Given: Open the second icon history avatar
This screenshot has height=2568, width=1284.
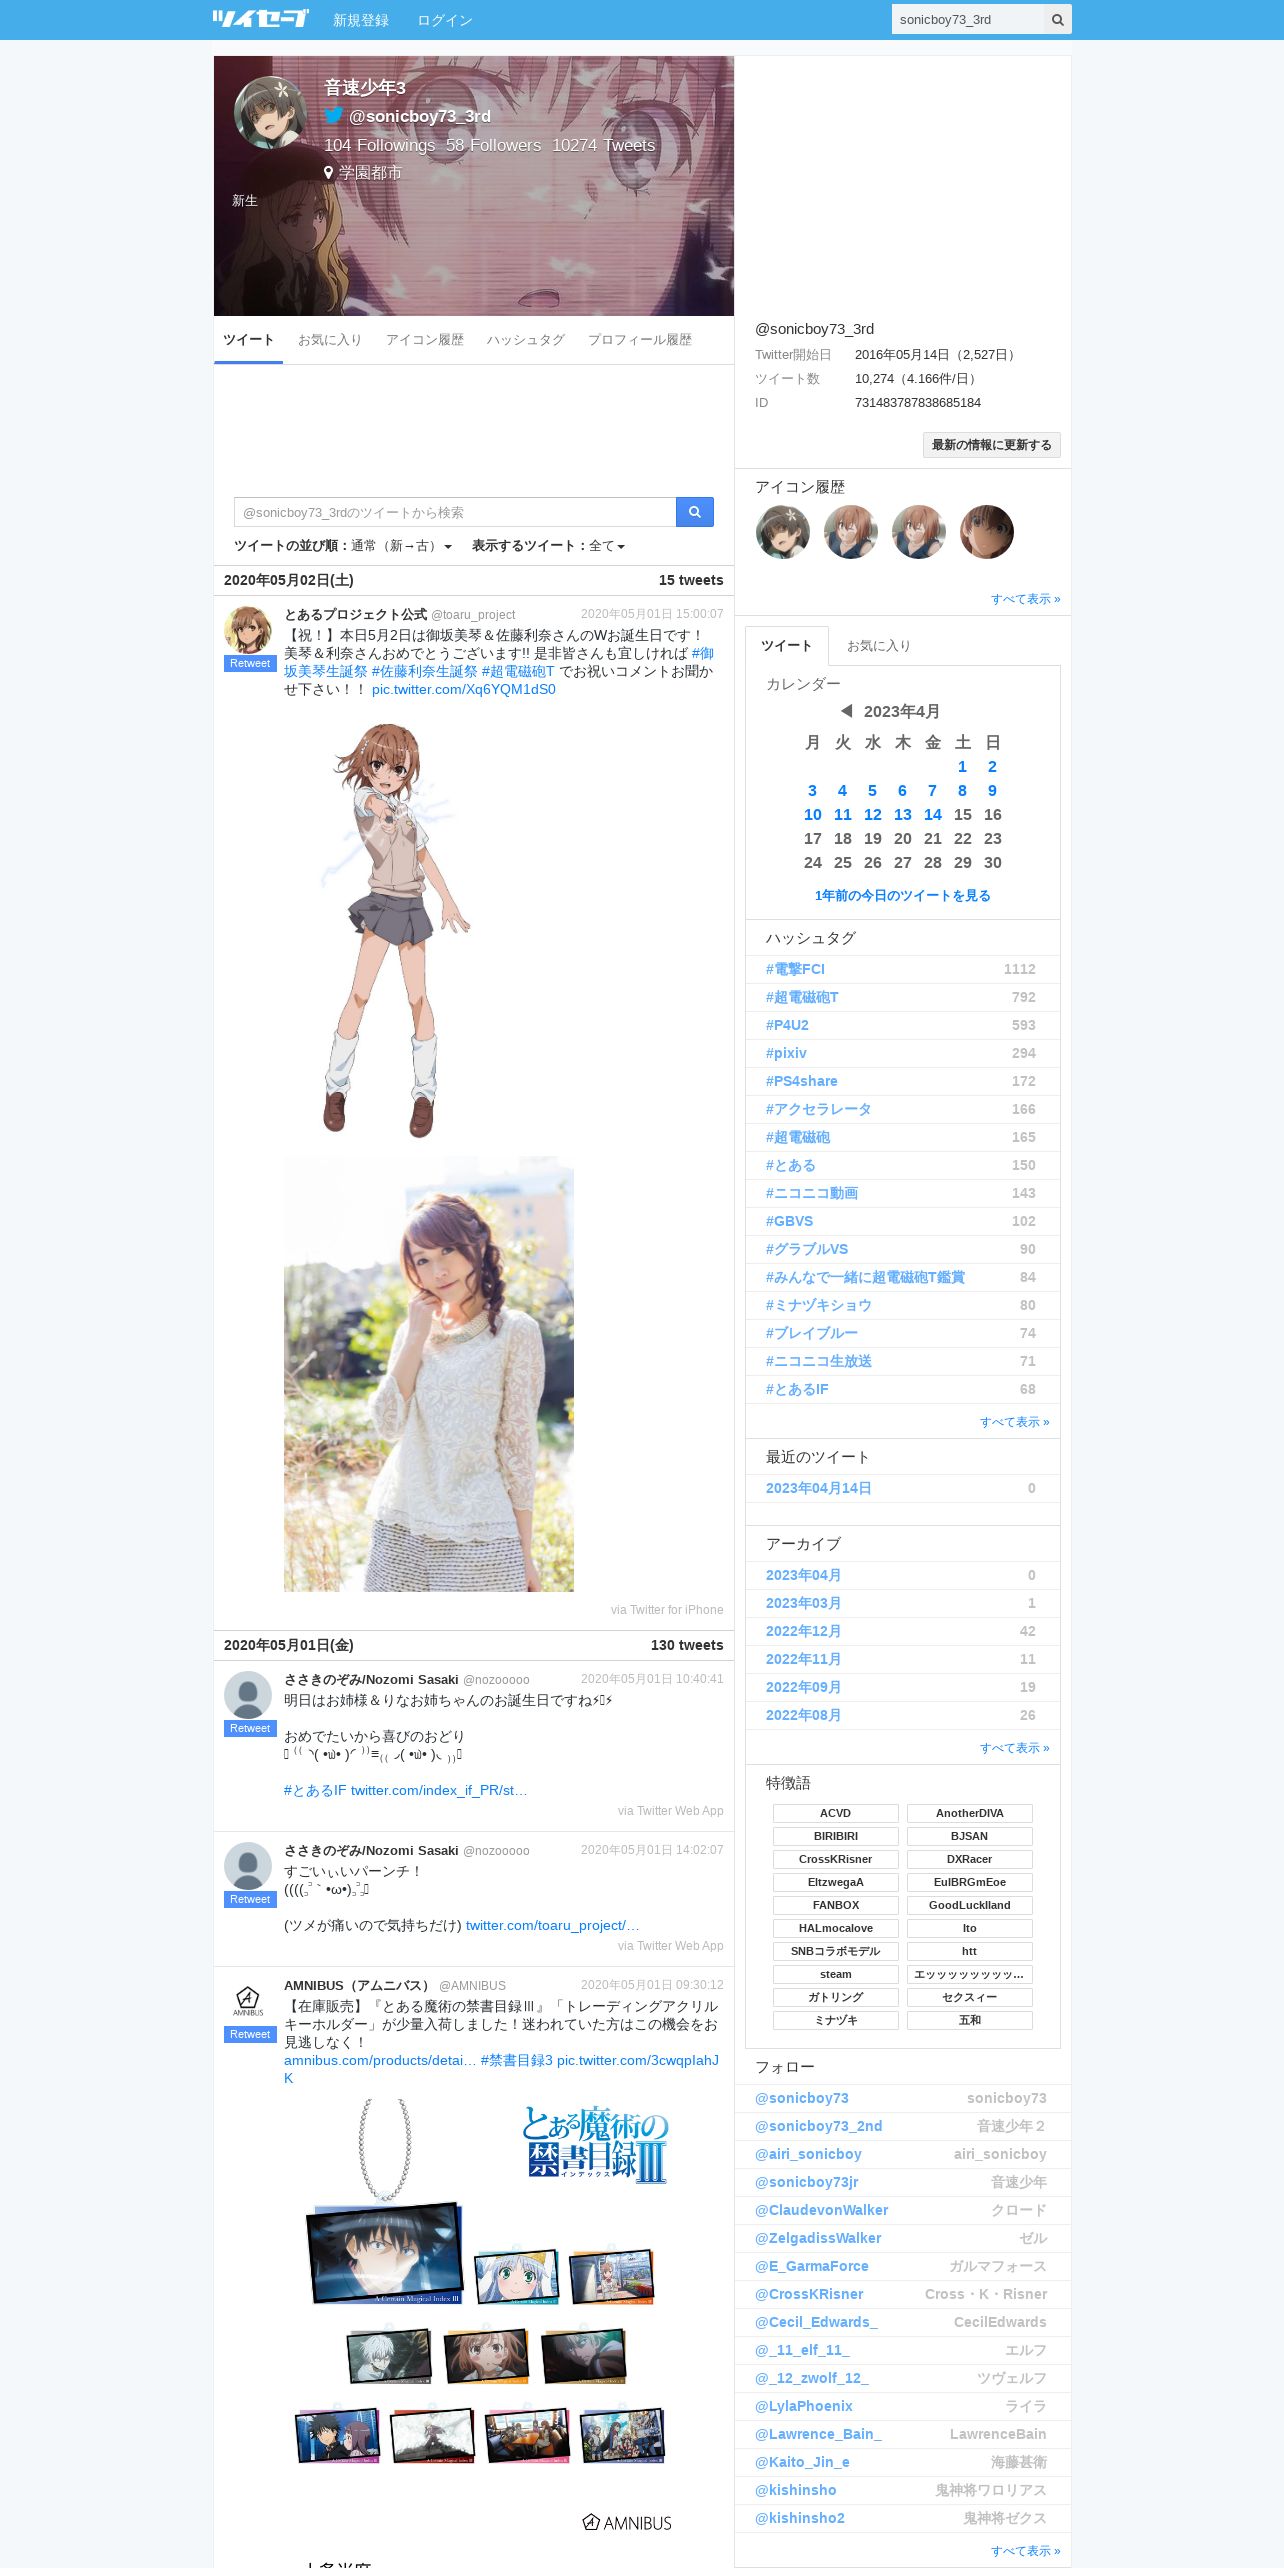Looking at the screenshot, I should (x=851, y=531).
